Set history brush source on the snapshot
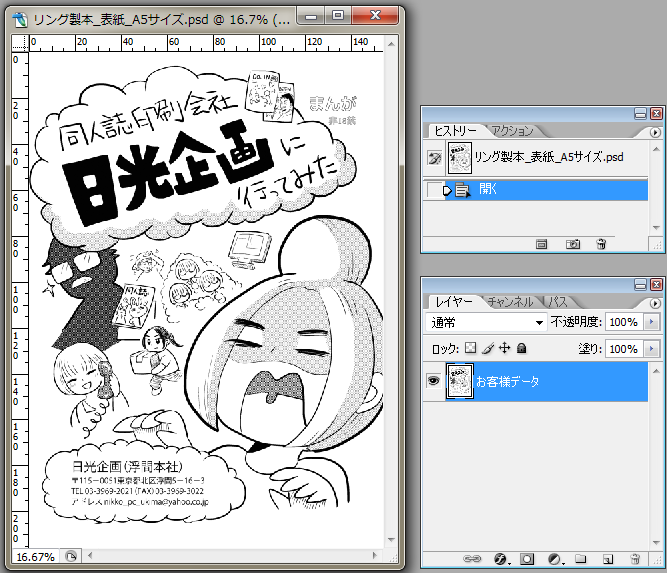This screenshot has height=573, width=667. 434,158
